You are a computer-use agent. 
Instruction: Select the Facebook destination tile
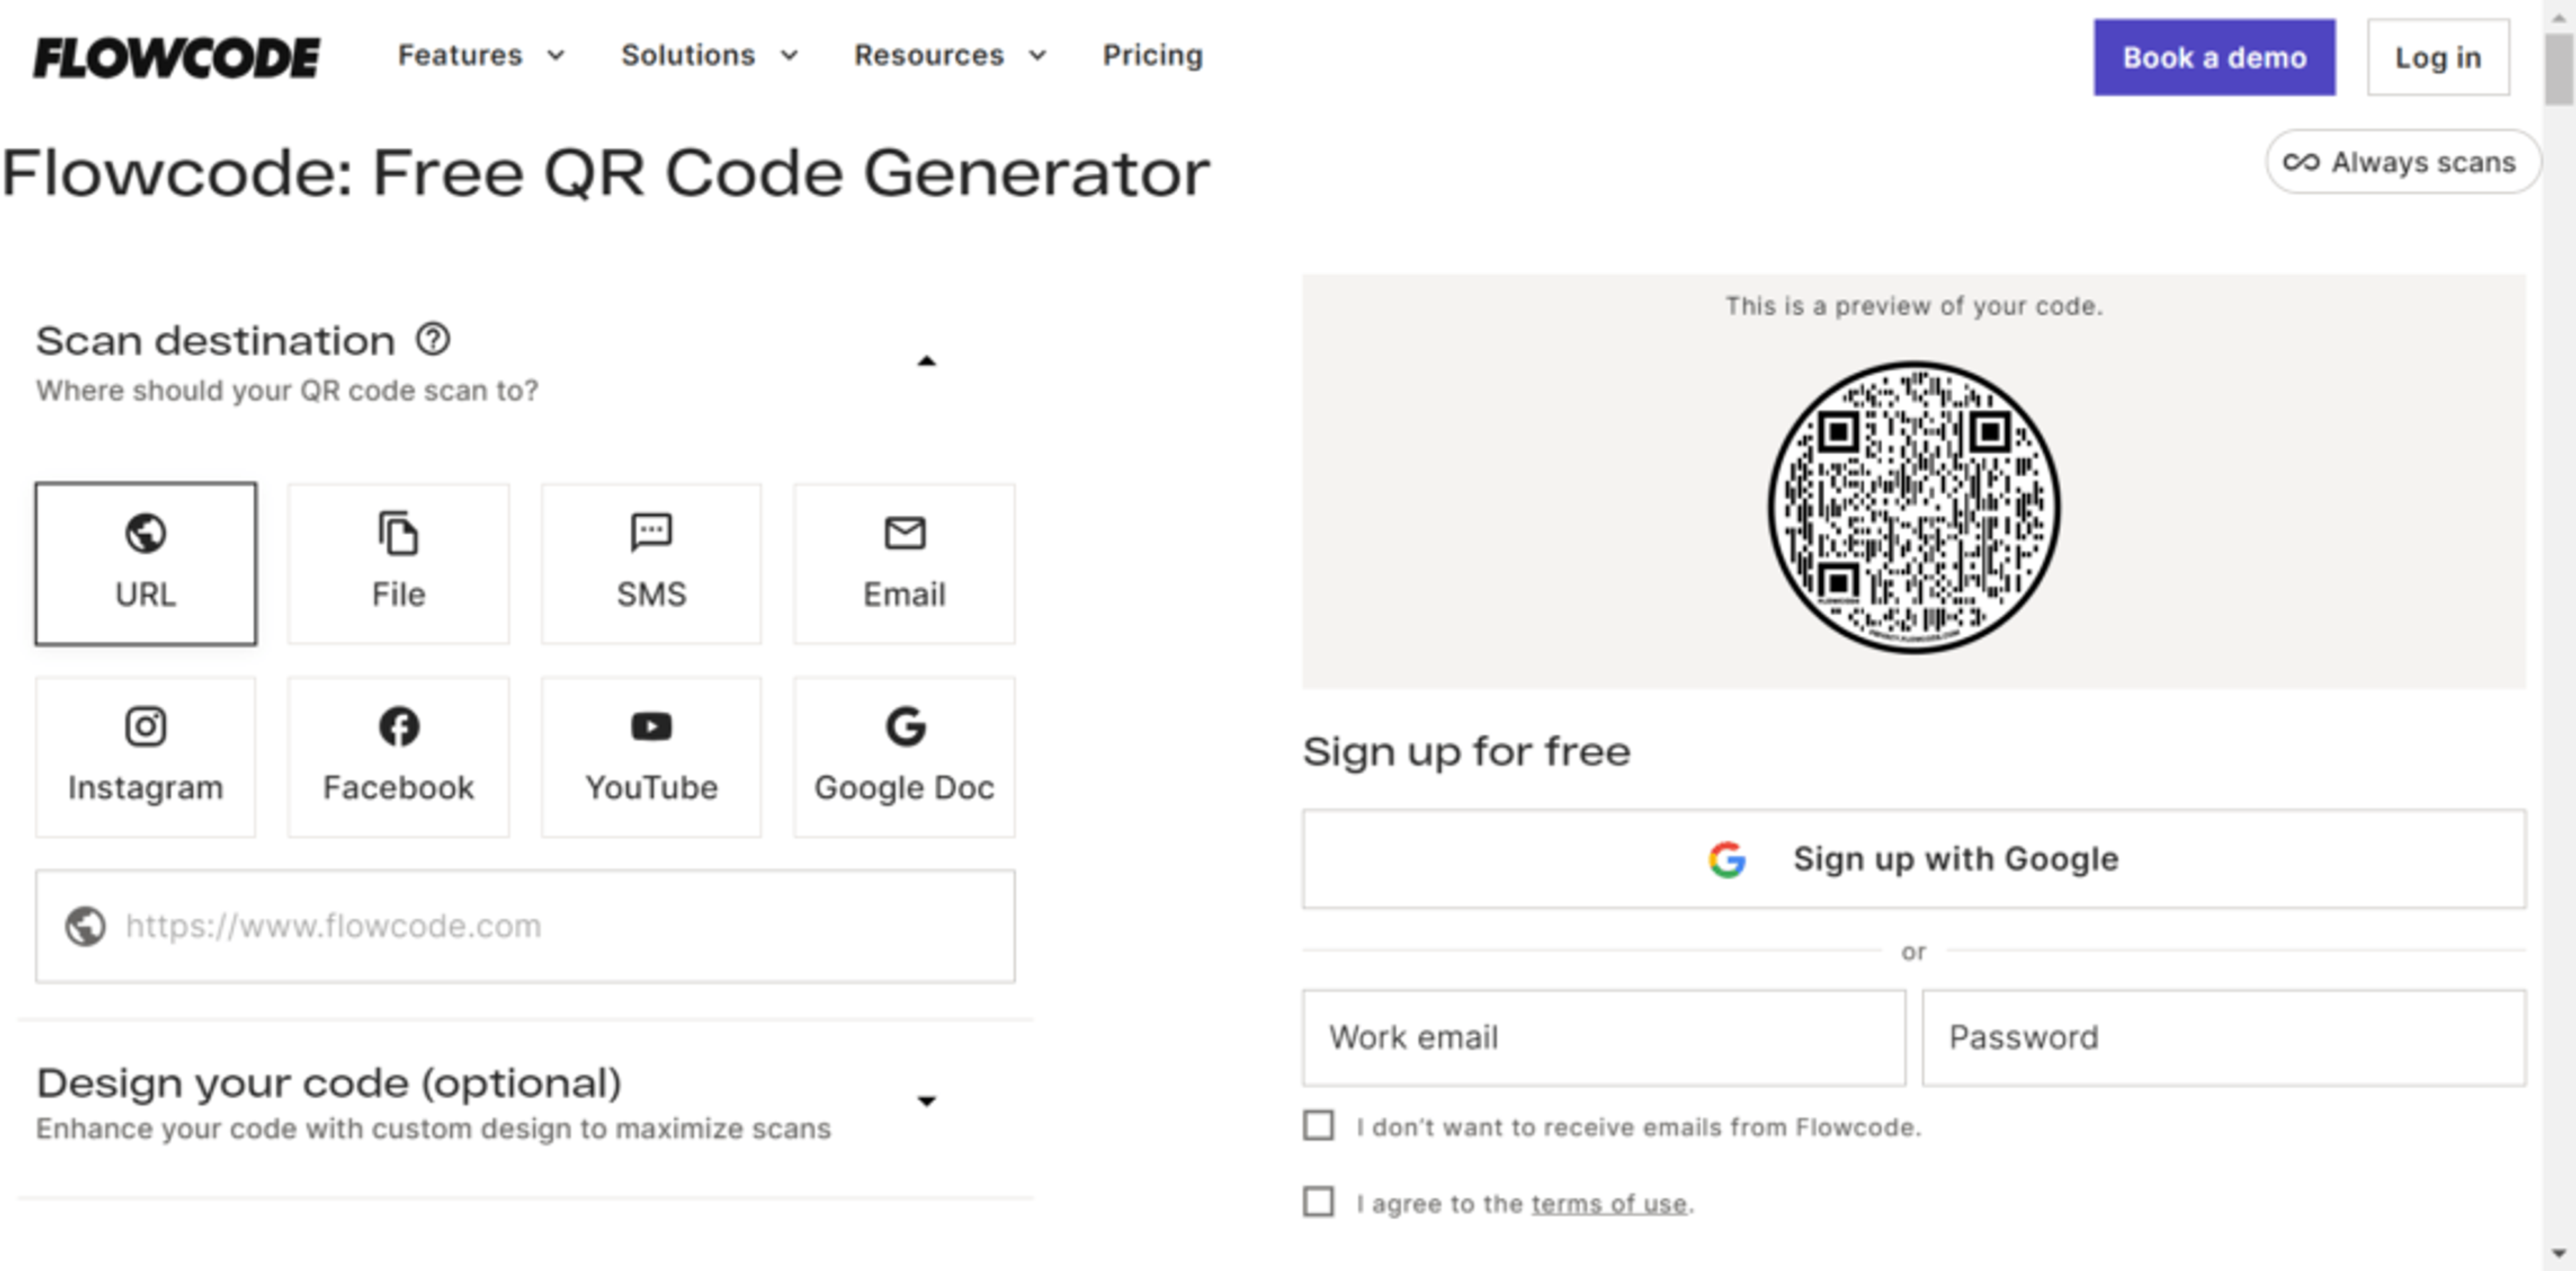point(398,756)
